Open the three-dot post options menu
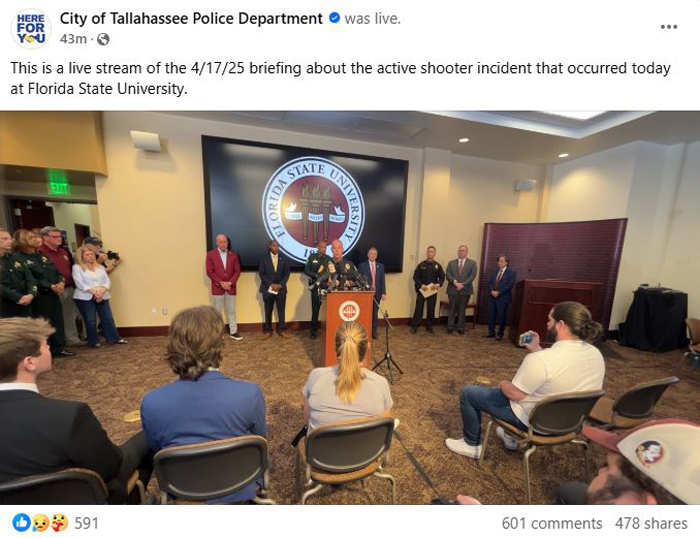The height and width of the screenshot is (538, 700). click(x=668, y=27)
